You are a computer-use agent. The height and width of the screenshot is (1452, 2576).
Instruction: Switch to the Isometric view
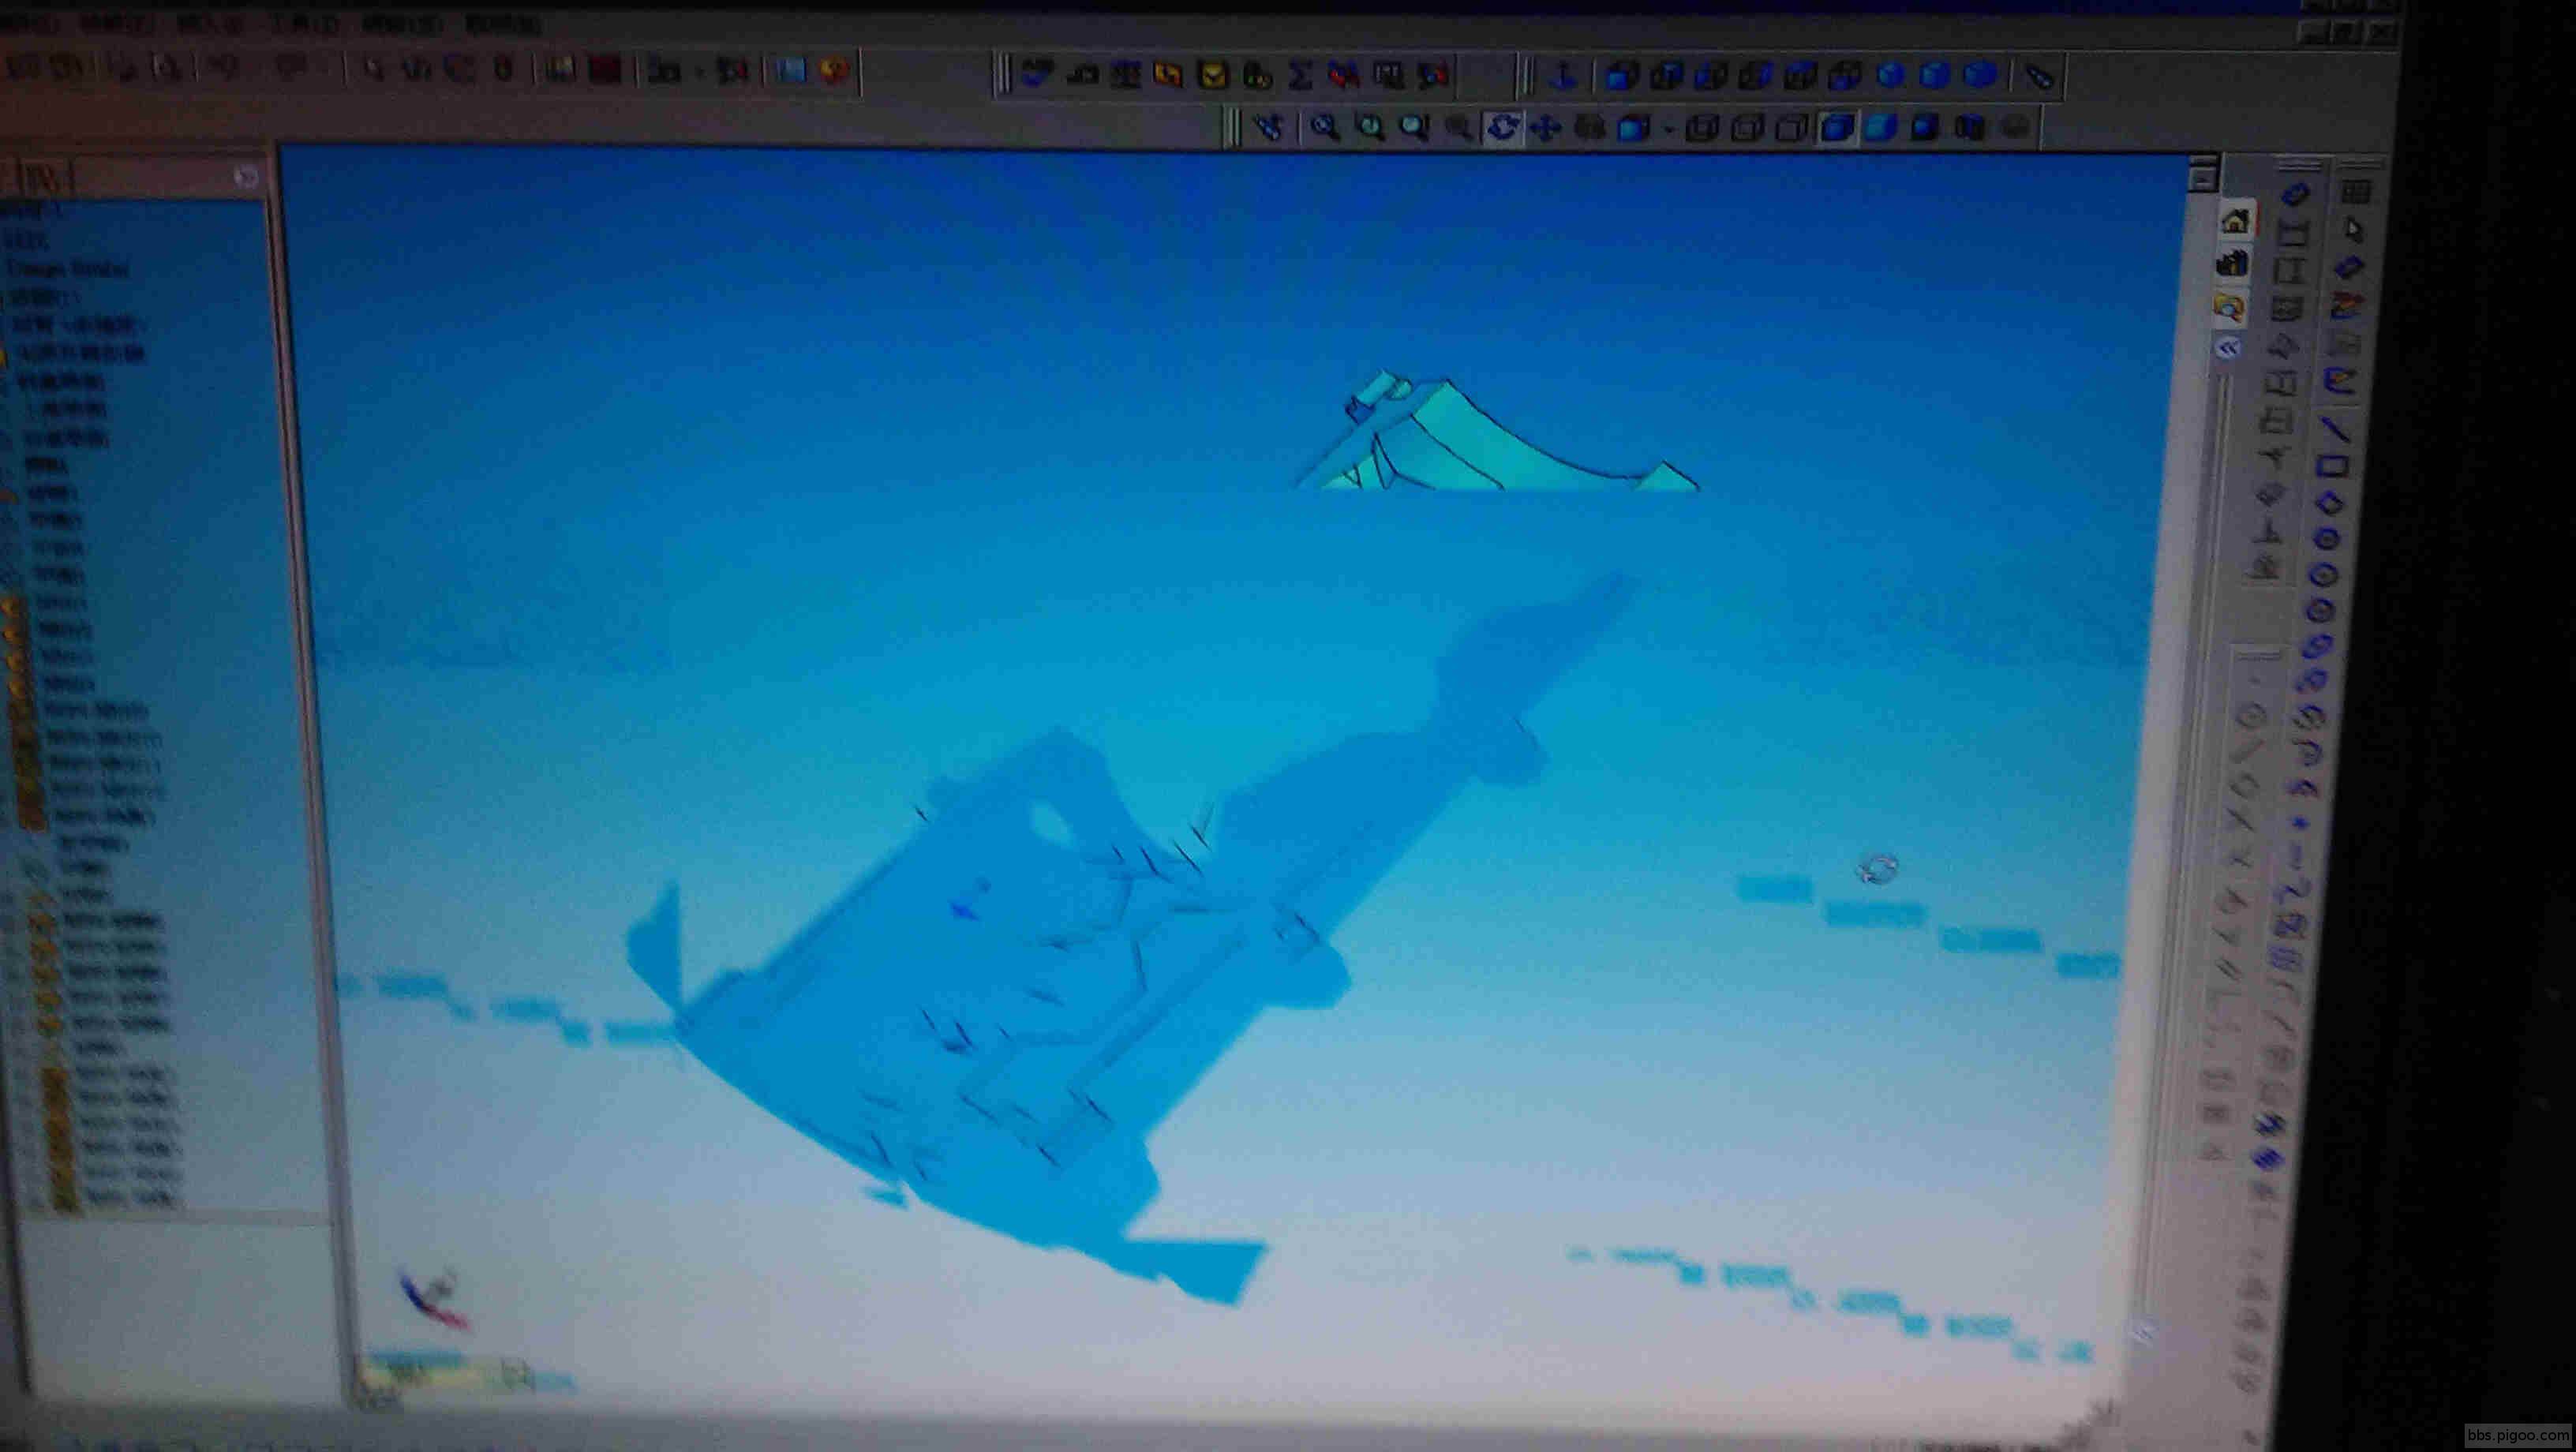click(1891, 75)
